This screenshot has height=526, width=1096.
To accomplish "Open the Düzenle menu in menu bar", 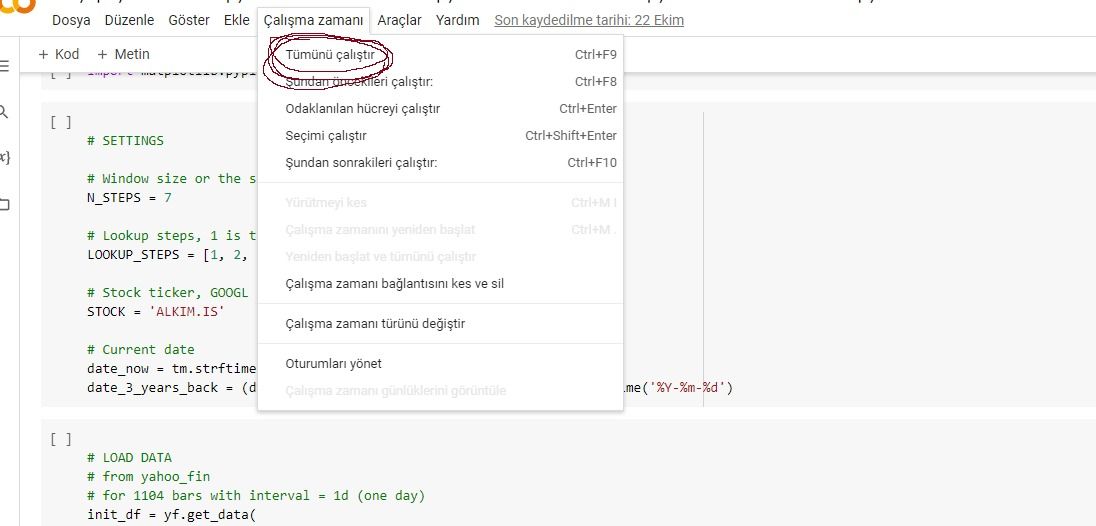I will click(129, 20).
